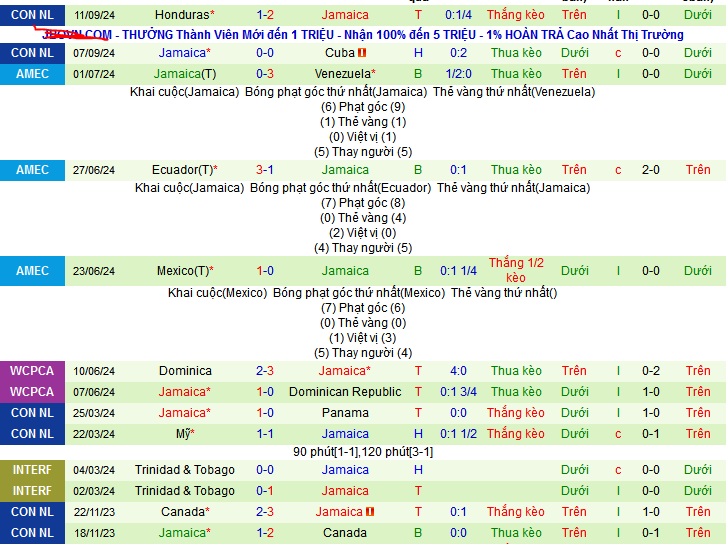
Task: Open Trinidad & Tobago in the 02/03/24 row
Action: pos(184,491)
